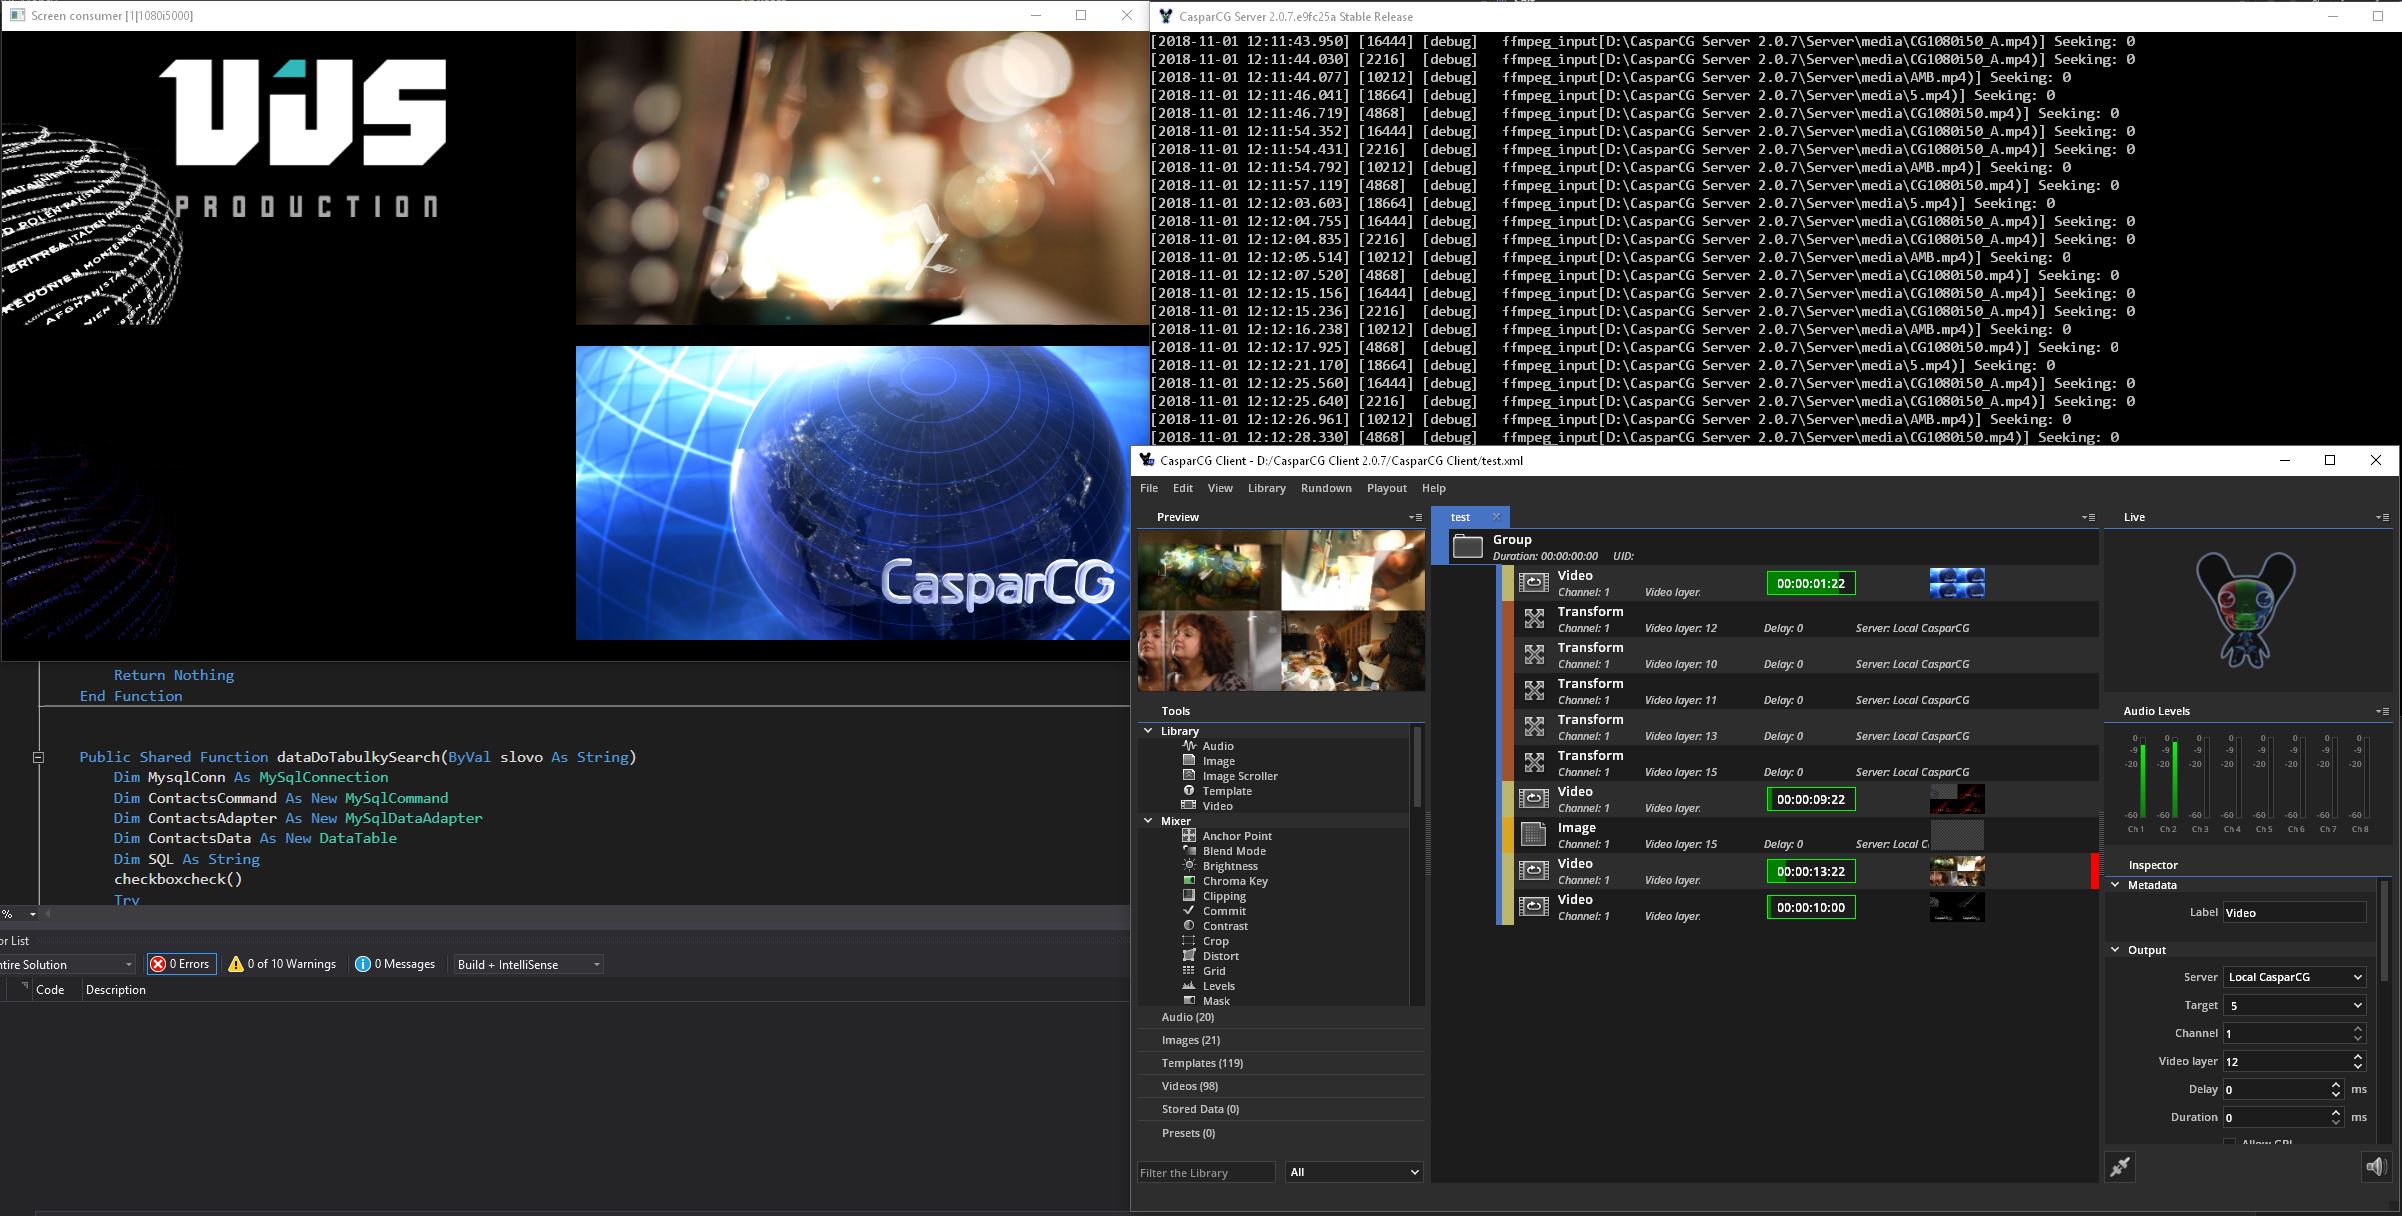Click the 00:00:09:22 video progress bar

pyautogui.click(x=1811, y=799)
